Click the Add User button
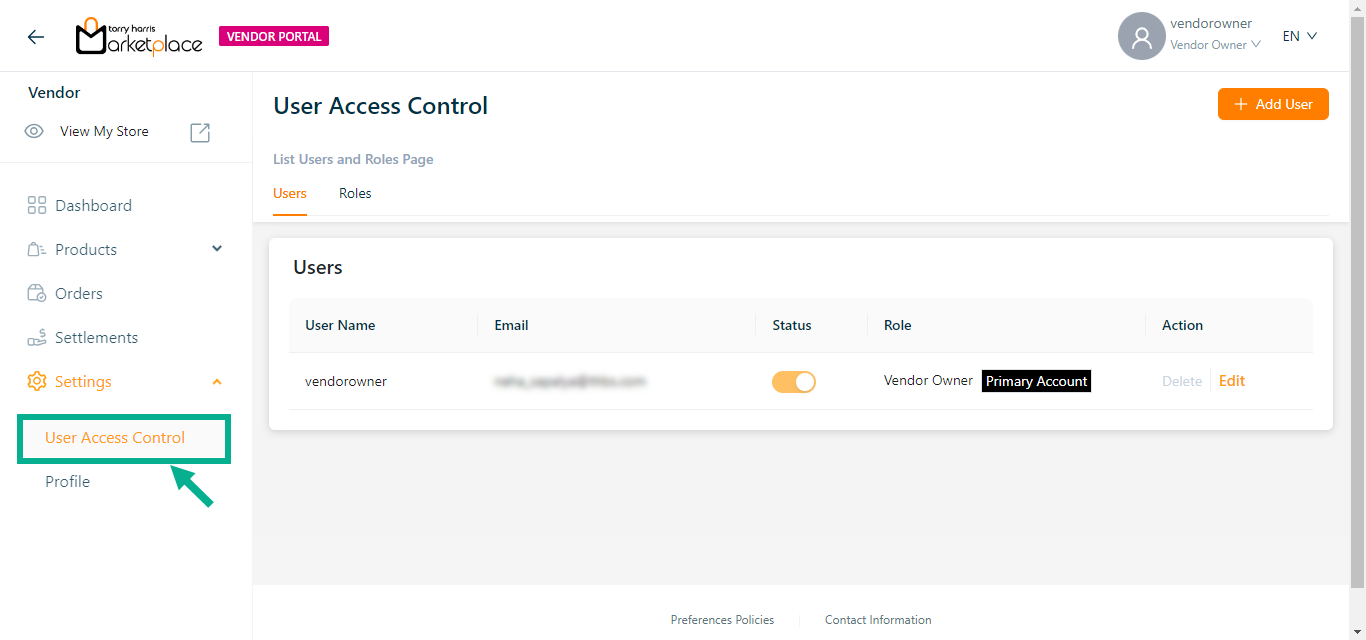The width and height of the screenshot is (1366, 640). (1272, 104)
